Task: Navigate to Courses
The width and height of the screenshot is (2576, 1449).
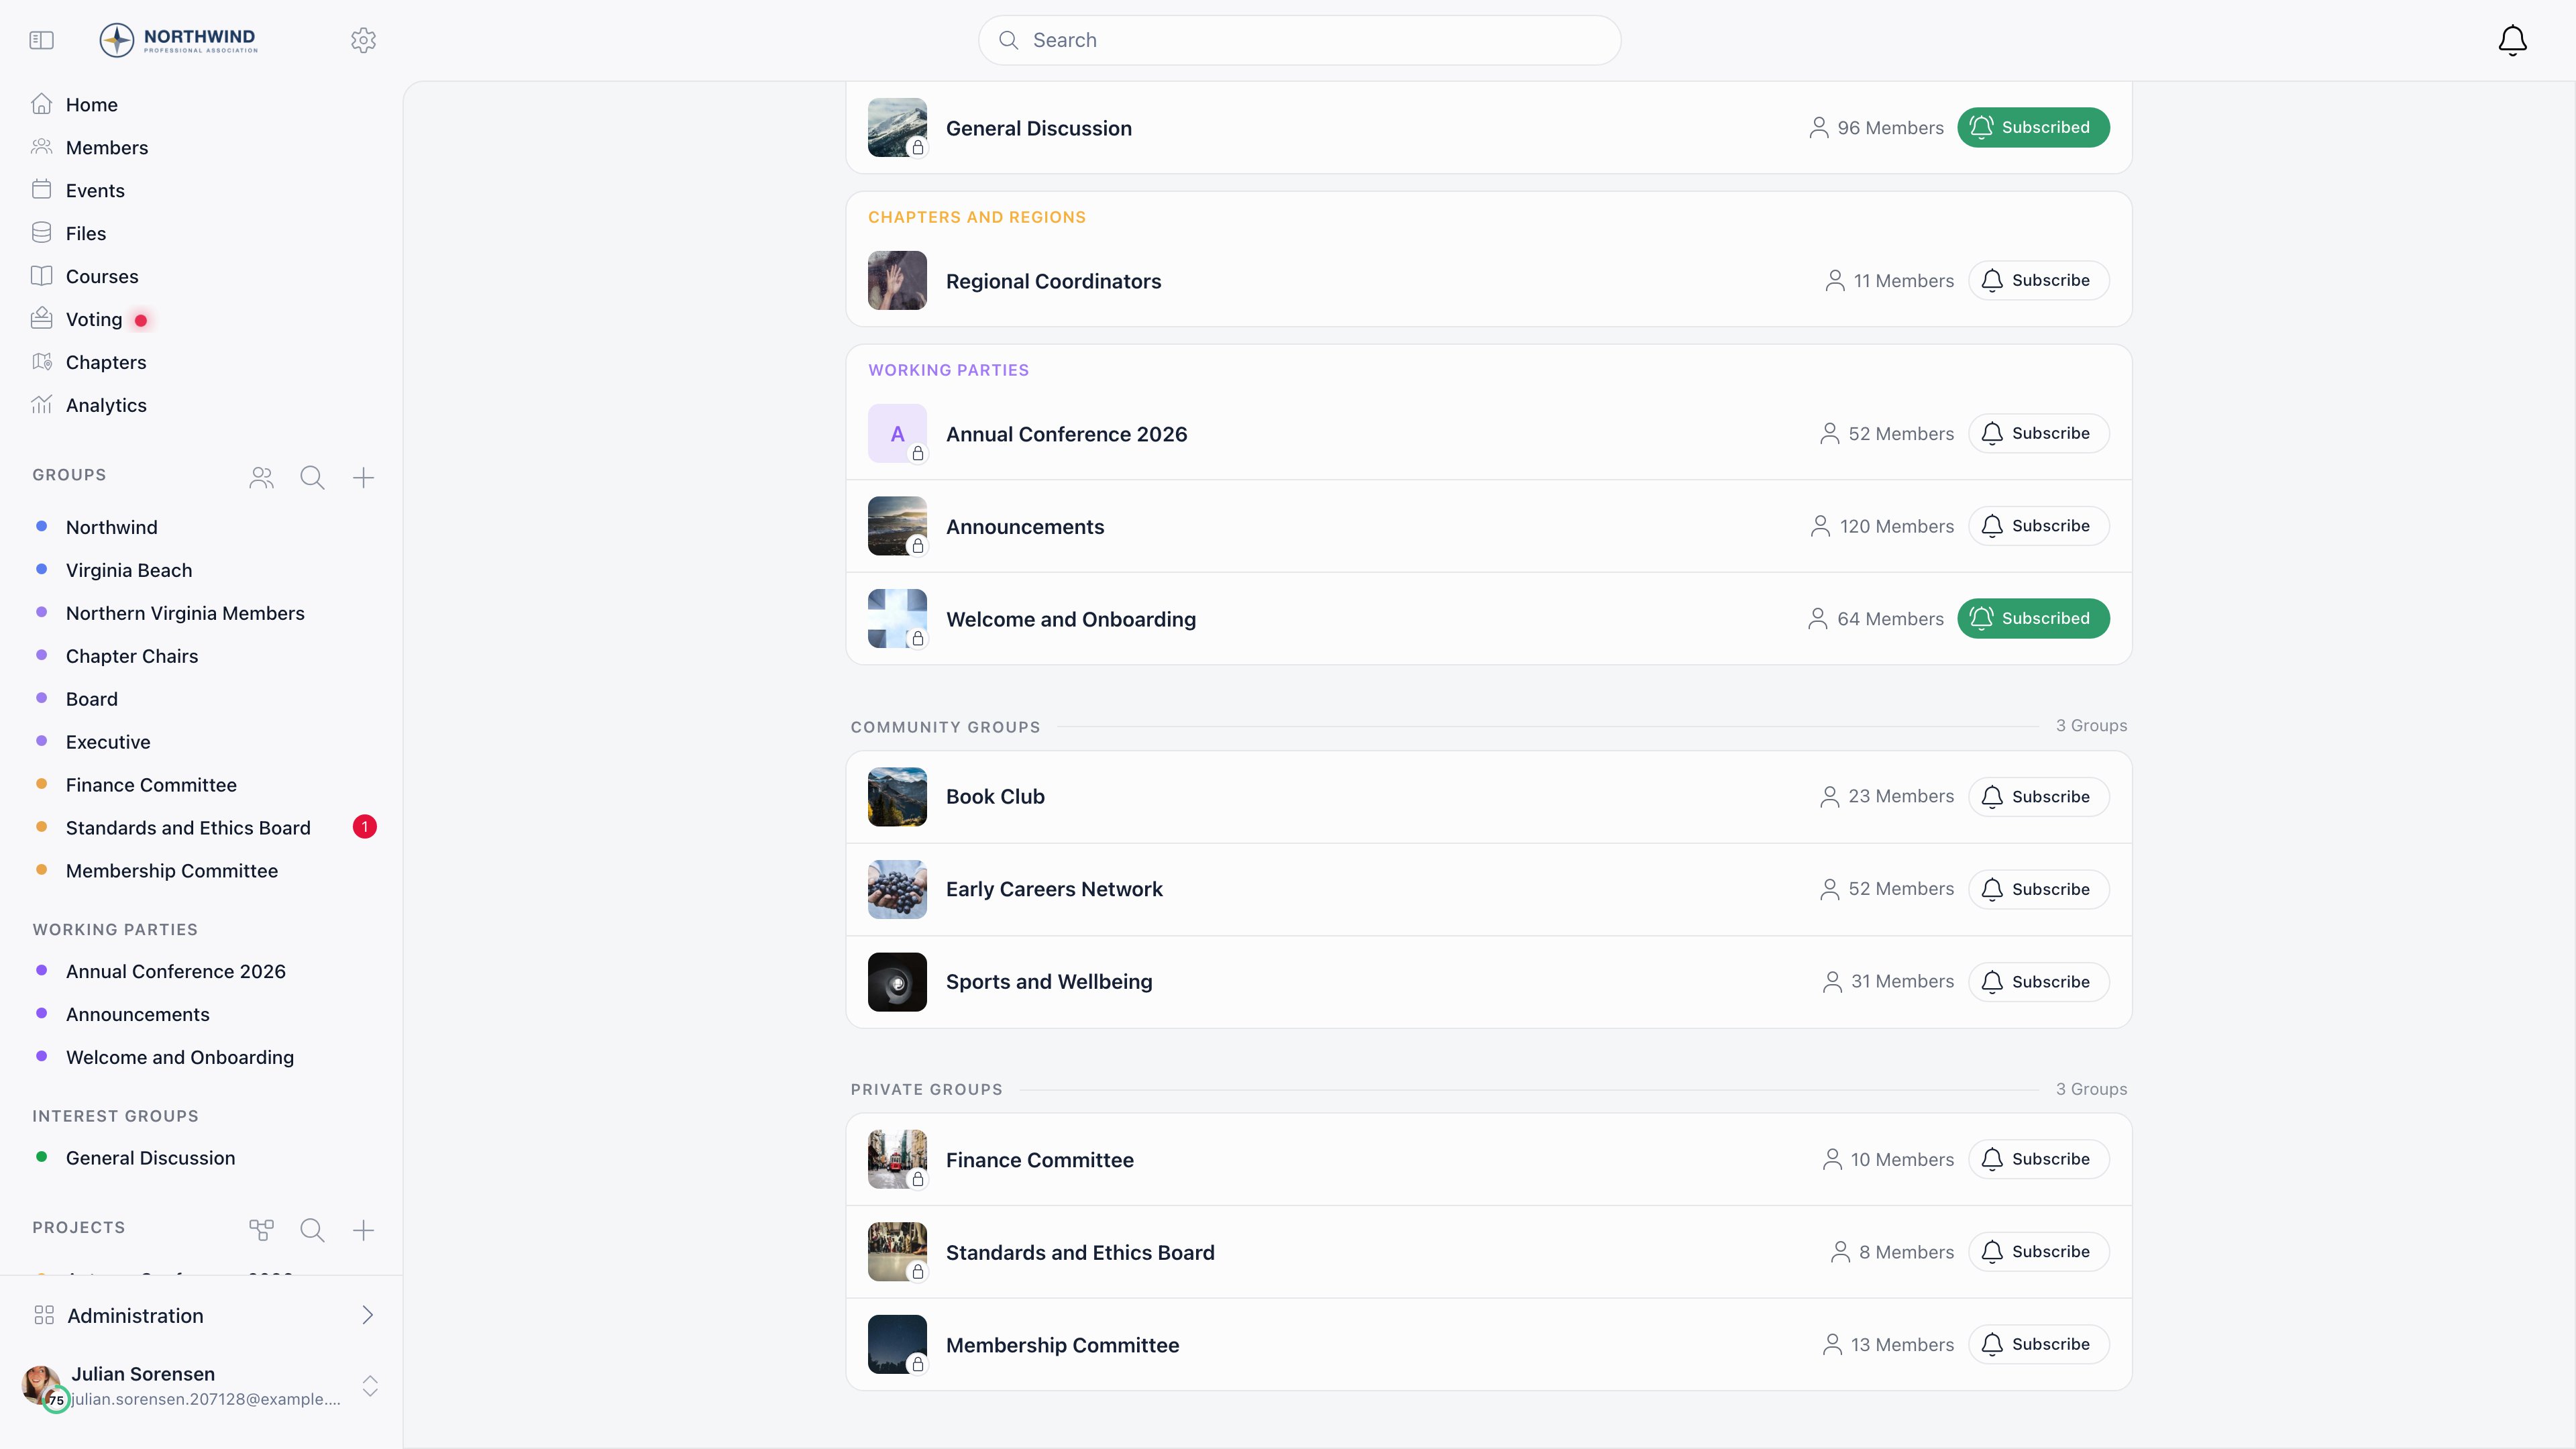Action: [102, 277]
